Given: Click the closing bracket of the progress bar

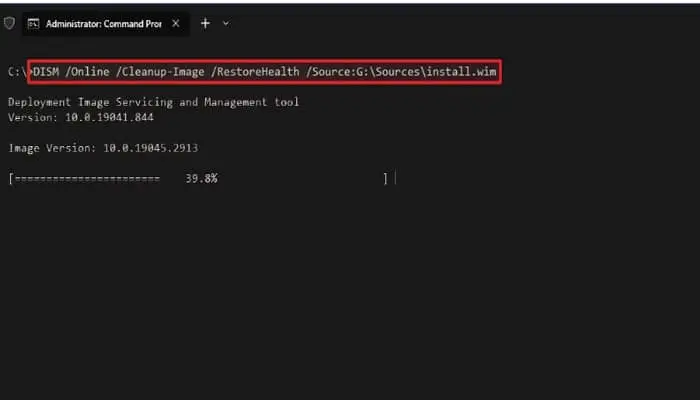Looking at the screenshot, I should point(385,178).
